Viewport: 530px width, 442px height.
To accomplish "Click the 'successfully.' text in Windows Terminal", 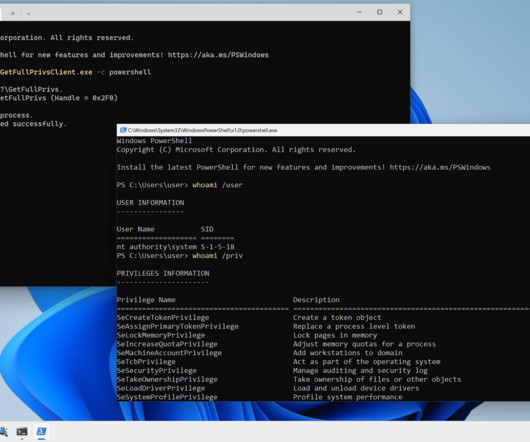I will pyautogui.click(x=40, y=124).
